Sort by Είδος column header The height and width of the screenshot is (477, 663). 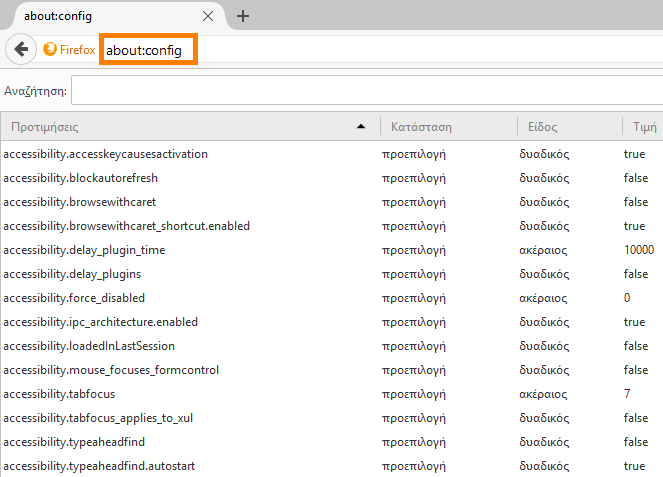point(570,127)
